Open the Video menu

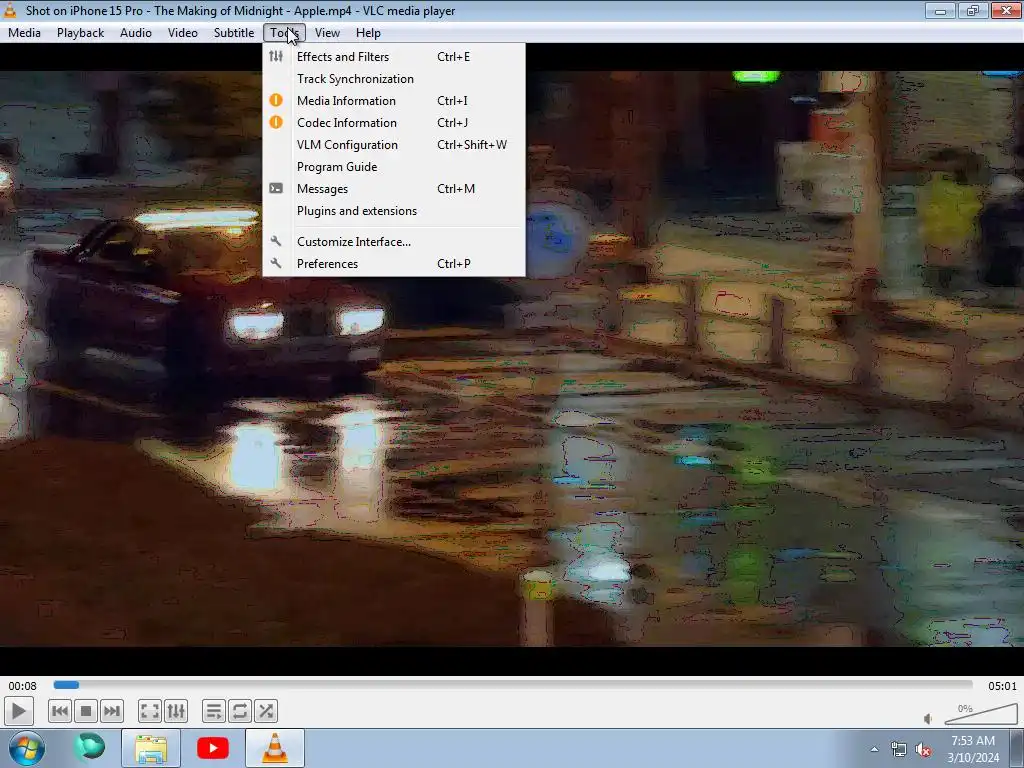tap(182, 33)
